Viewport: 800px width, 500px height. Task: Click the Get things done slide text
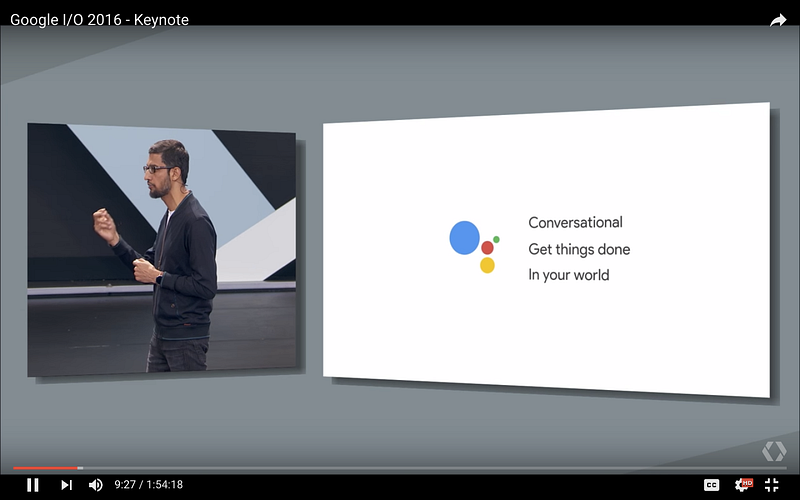tap(579, 249)
